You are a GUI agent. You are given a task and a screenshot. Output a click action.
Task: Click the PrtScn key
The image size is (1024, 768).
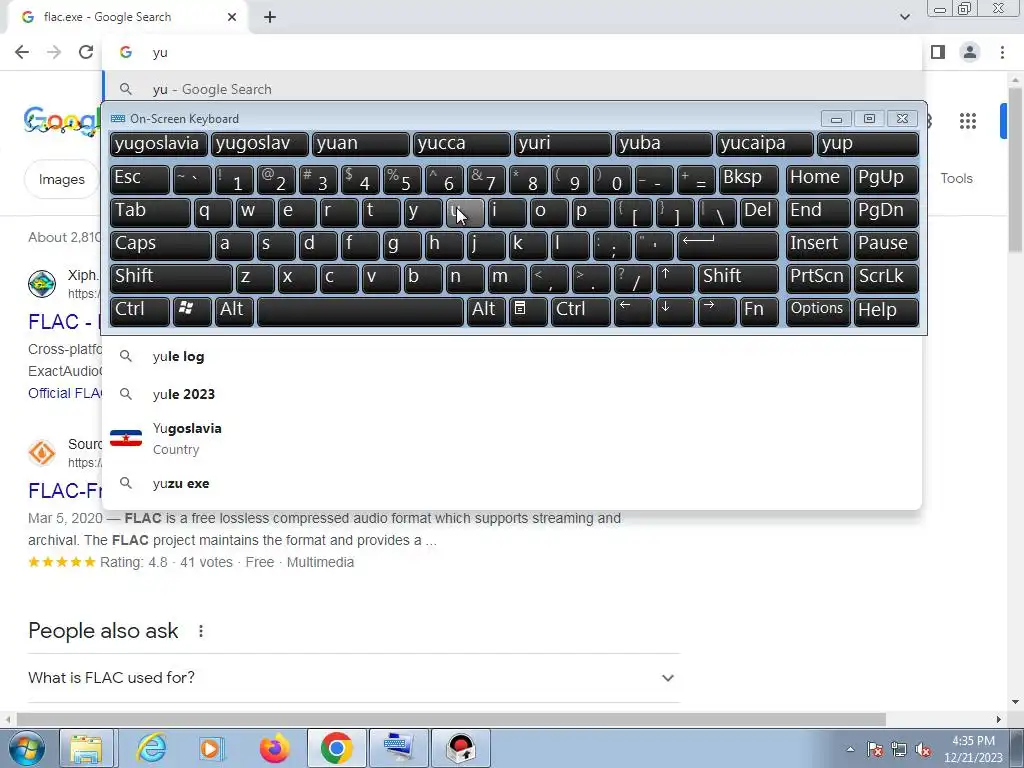[818, 278]
